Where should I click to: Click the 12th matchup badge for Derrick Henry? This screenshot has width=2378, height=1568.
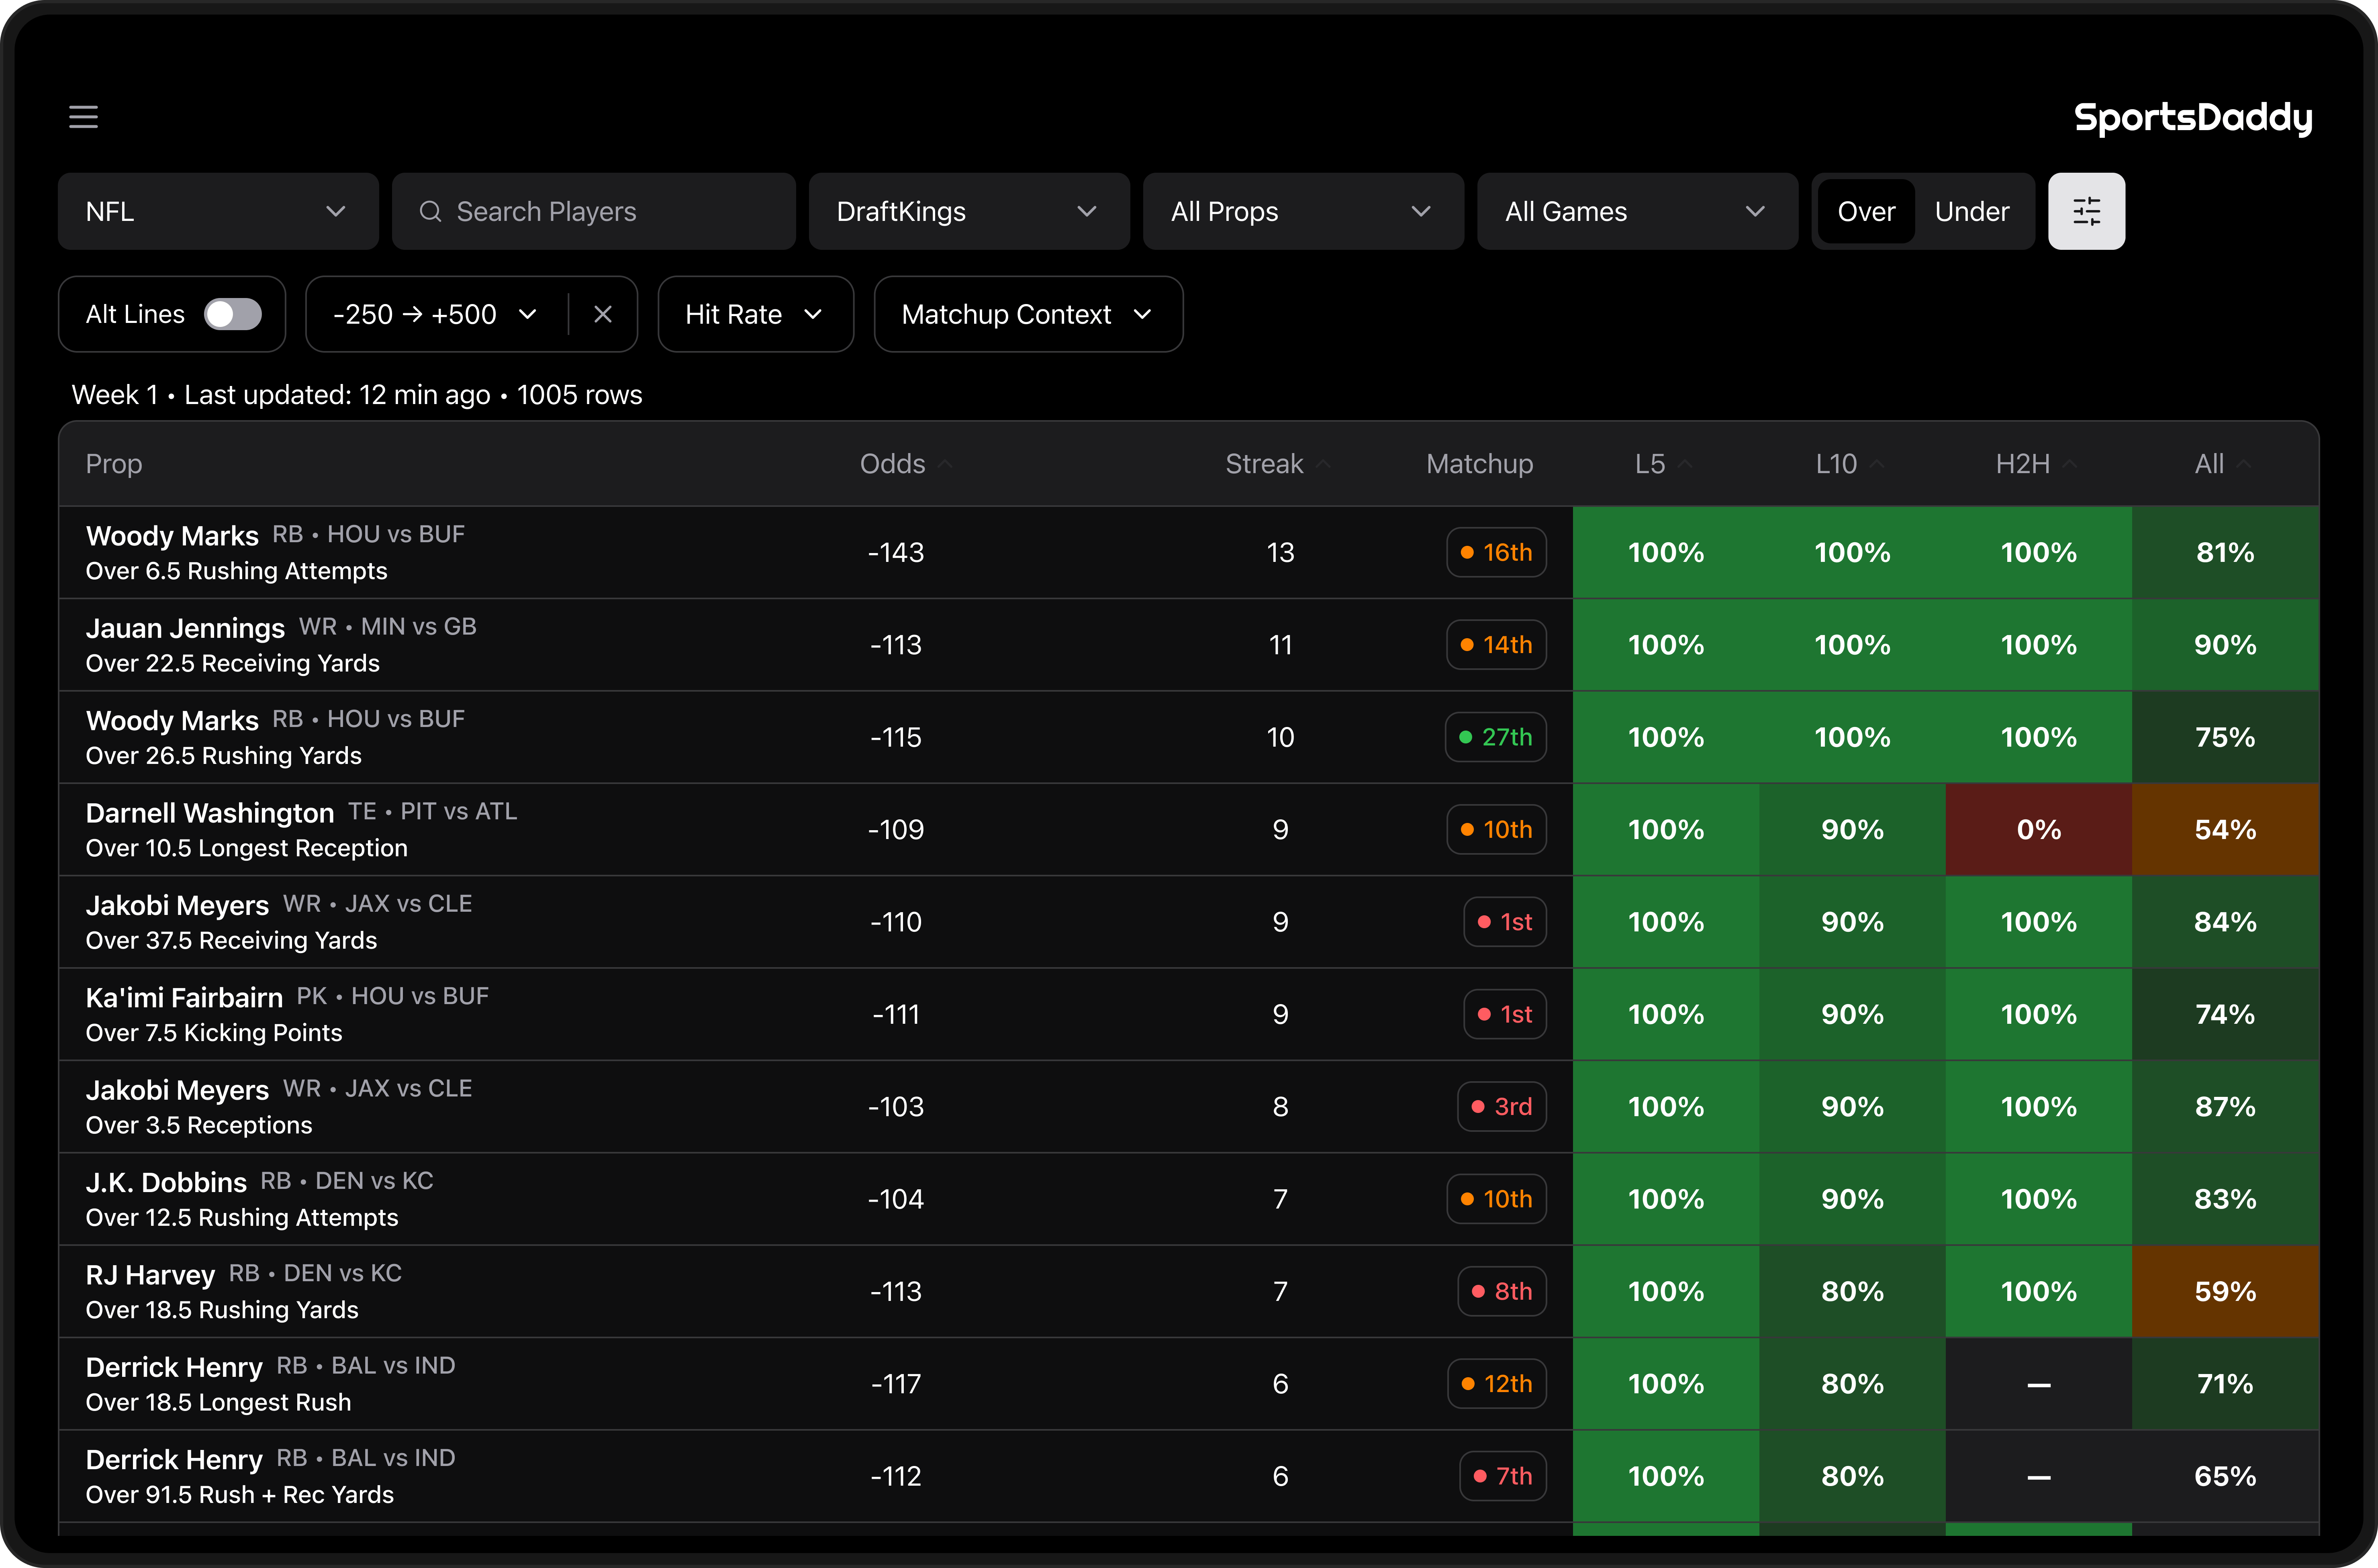coord(1497,1384)
